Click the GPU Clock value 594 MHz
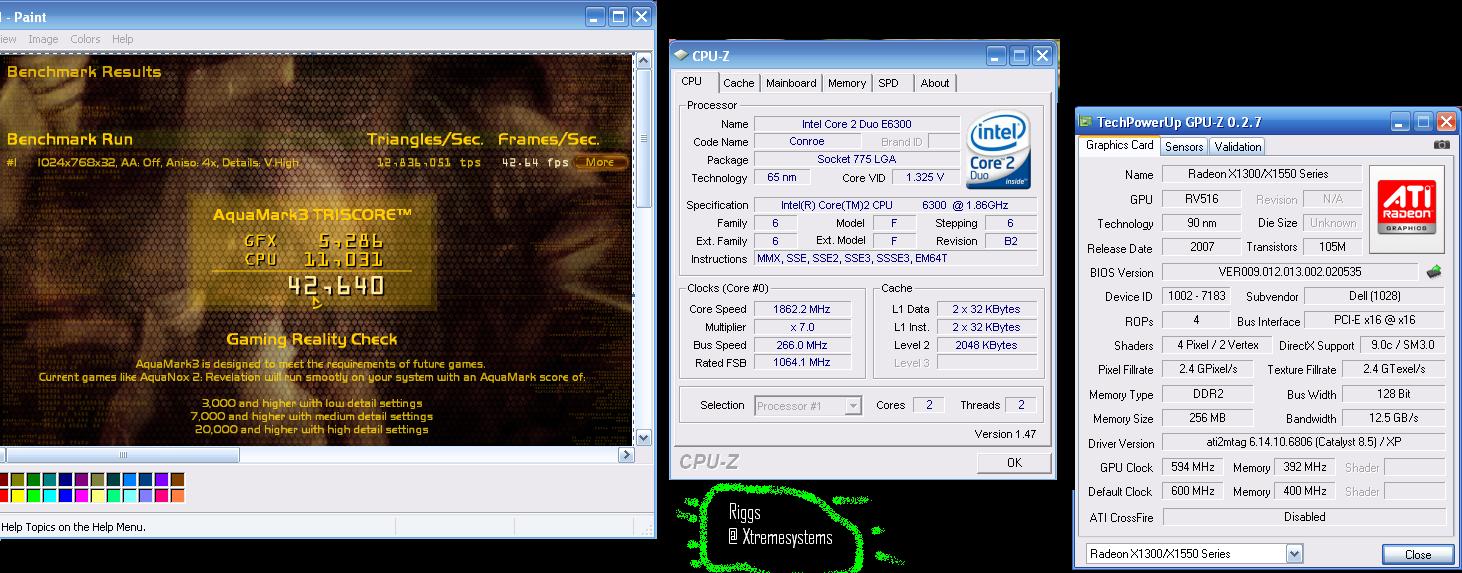 point(1195,467)
